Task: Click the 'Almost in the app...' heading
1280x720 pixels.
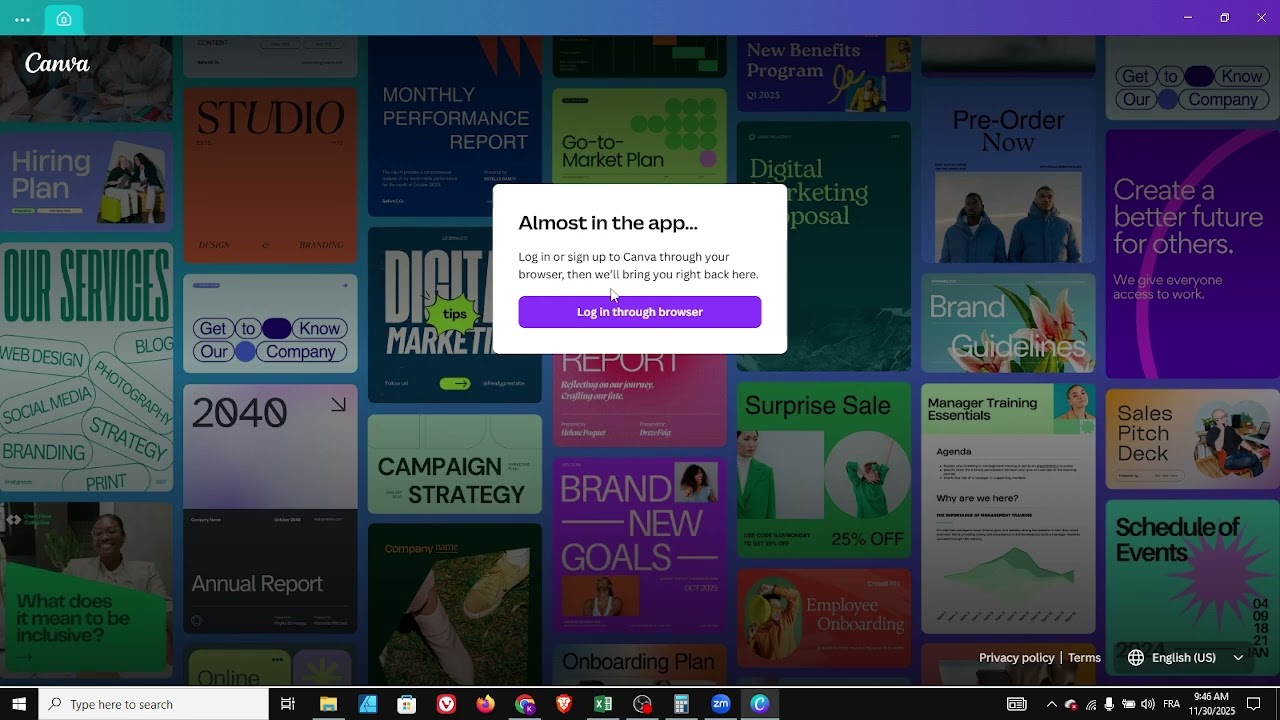Action: coord(608,222)
